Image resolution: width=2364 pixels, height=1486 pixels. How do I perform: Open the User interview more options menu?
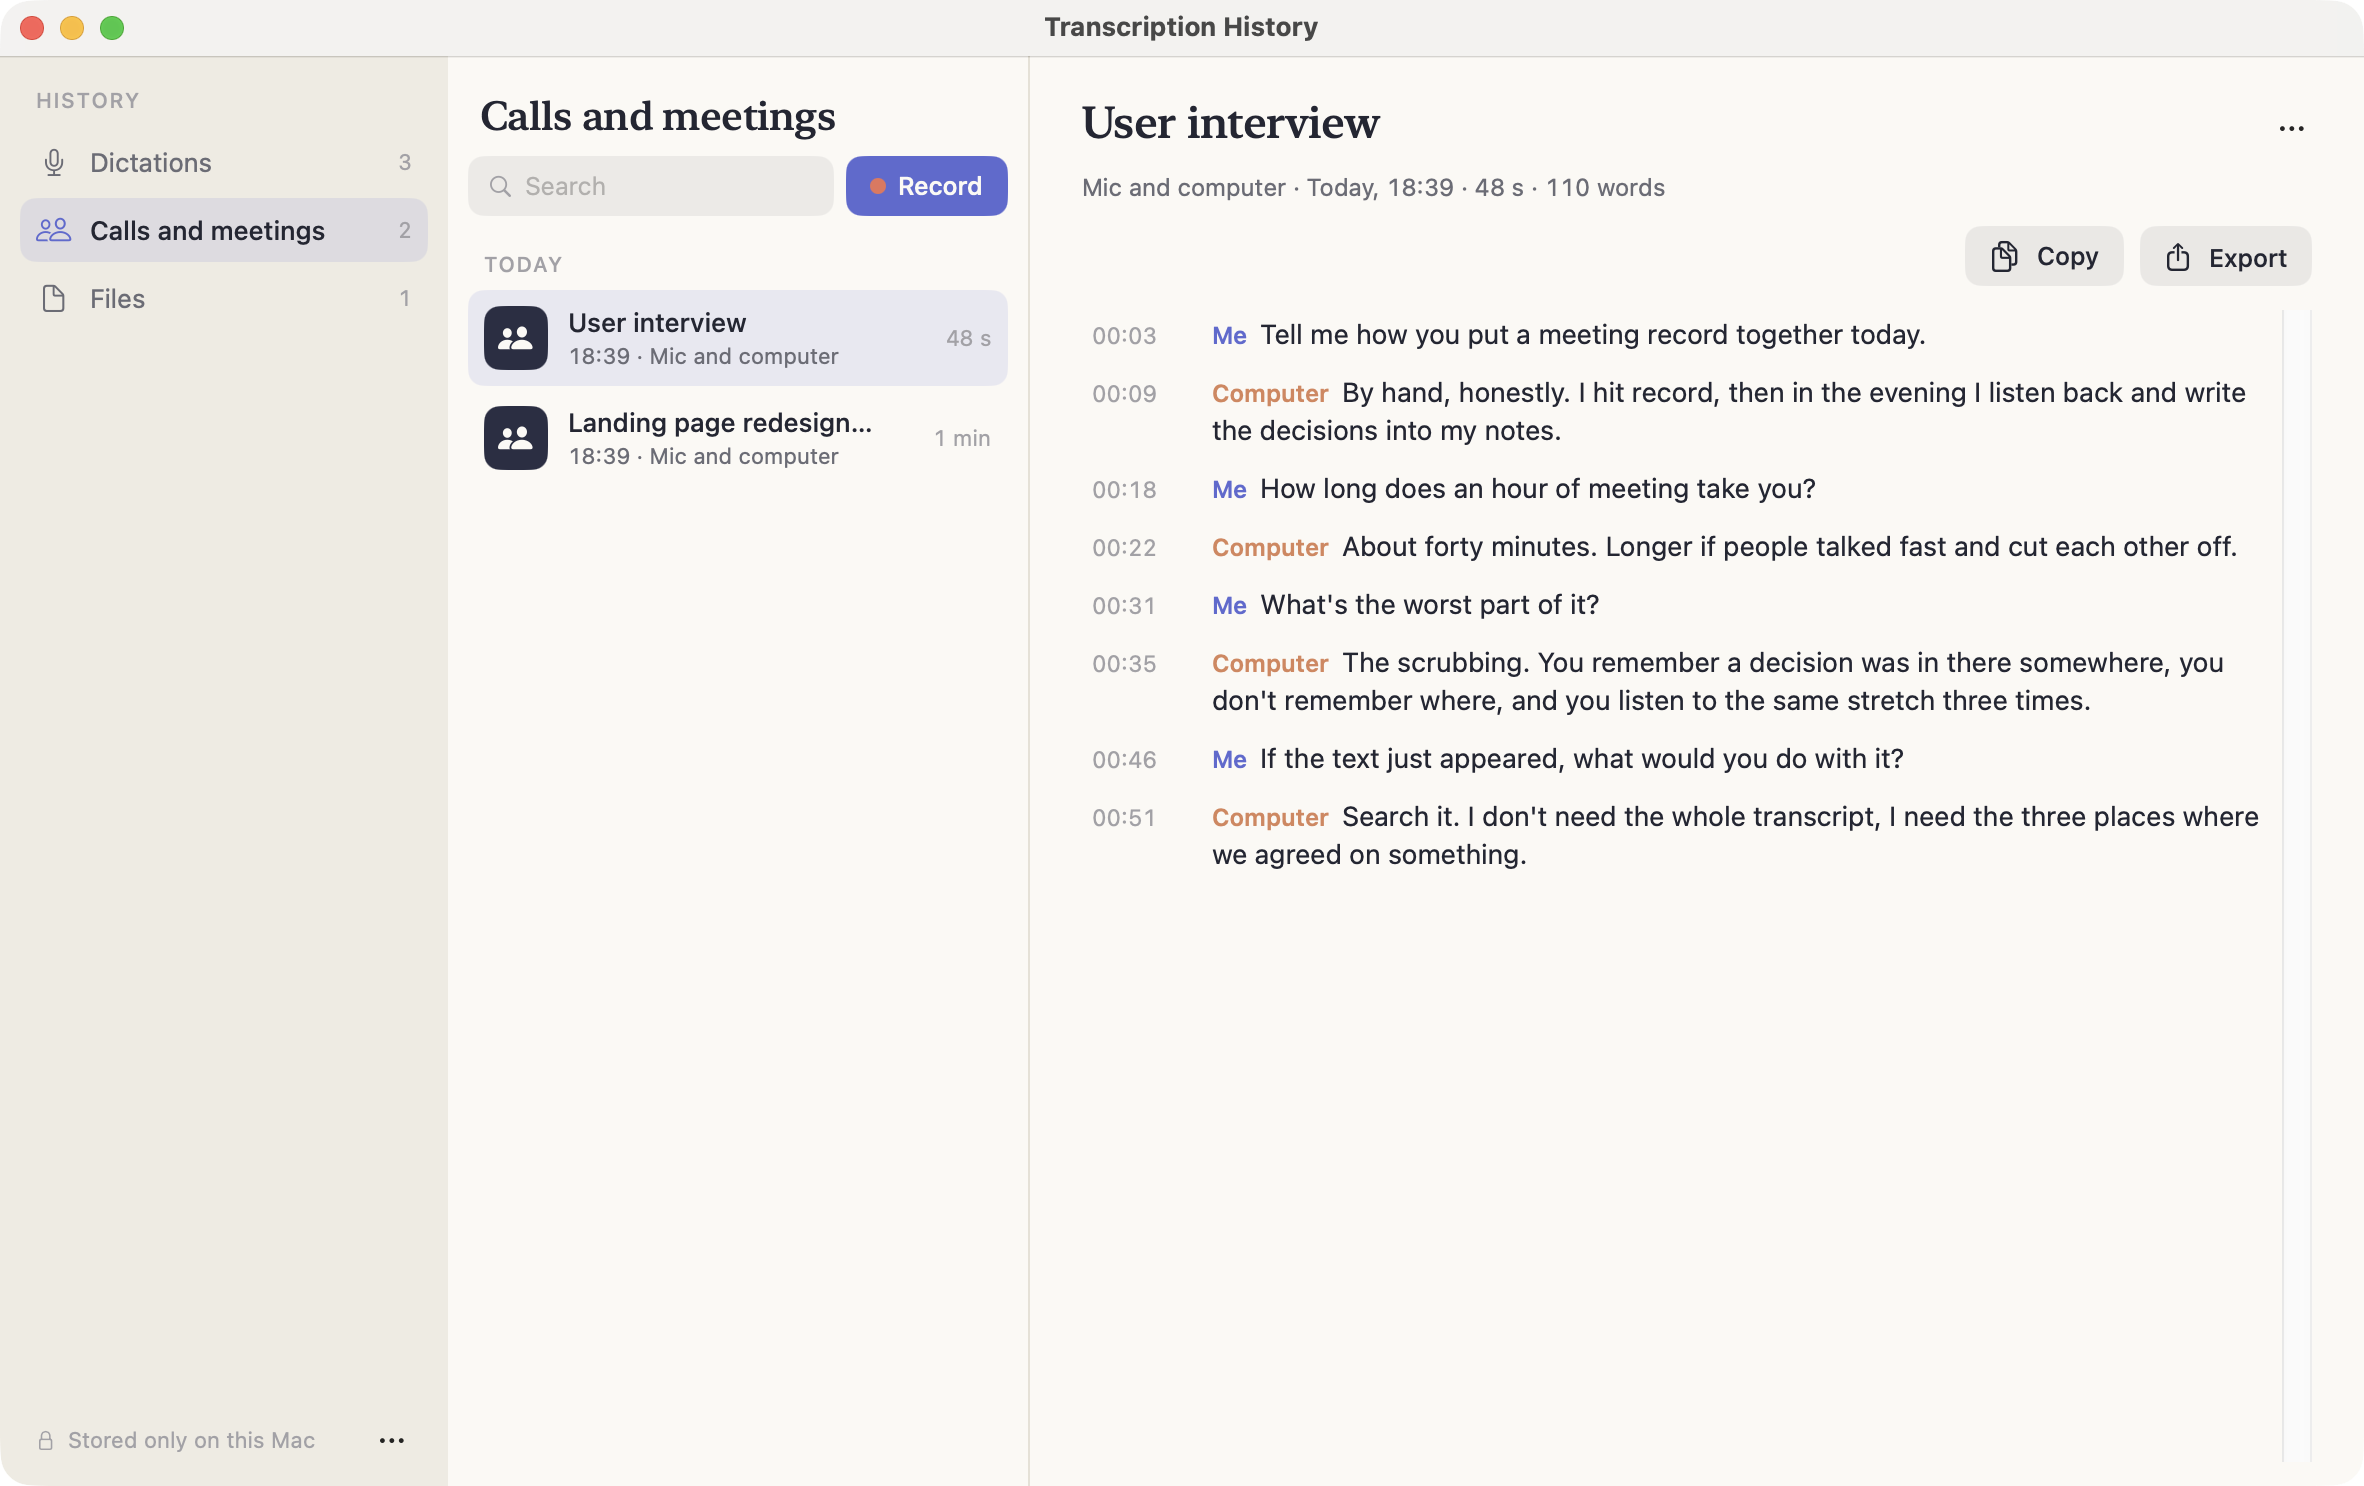click(x=2291, y=128)
